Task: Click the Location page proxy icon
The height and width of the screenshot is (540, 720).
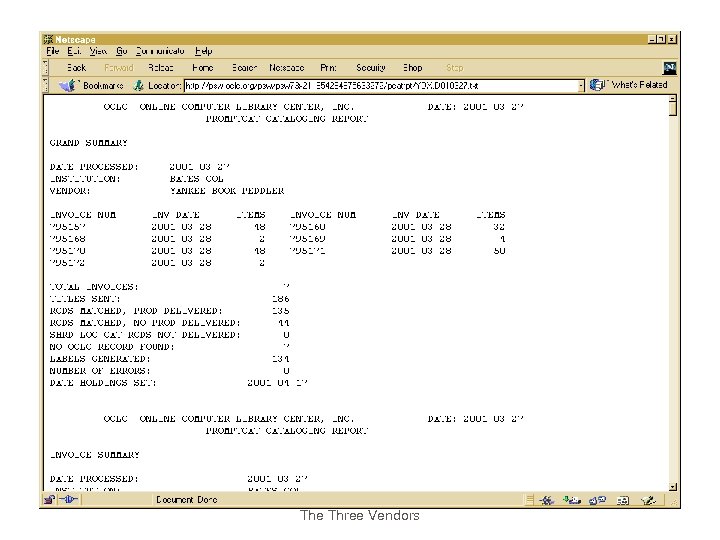Action: (138, 85)
